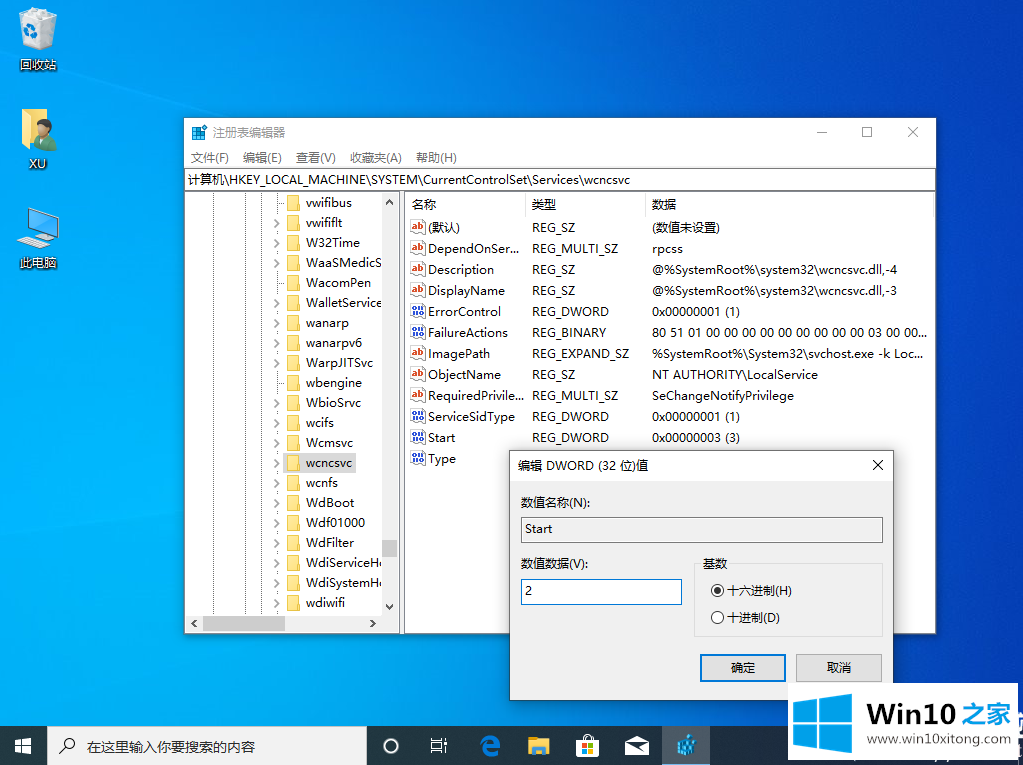Screen dimensions: 1023x765
Task: Select 十进制 decimal radio button
Action: [717, 618]
